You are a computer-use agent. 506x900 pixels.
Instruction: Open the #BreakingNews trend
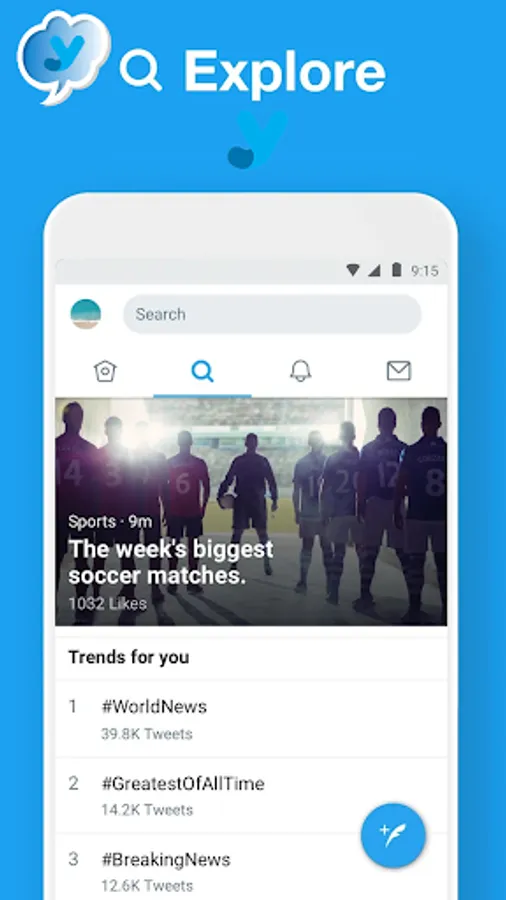251,868
